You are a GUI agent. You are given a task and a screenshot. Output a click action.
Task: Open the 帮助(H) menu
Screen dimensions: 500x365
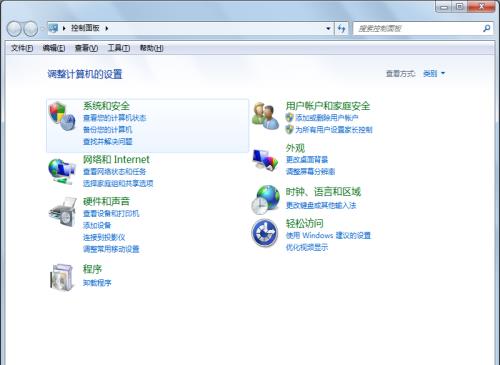pos(151,48)
